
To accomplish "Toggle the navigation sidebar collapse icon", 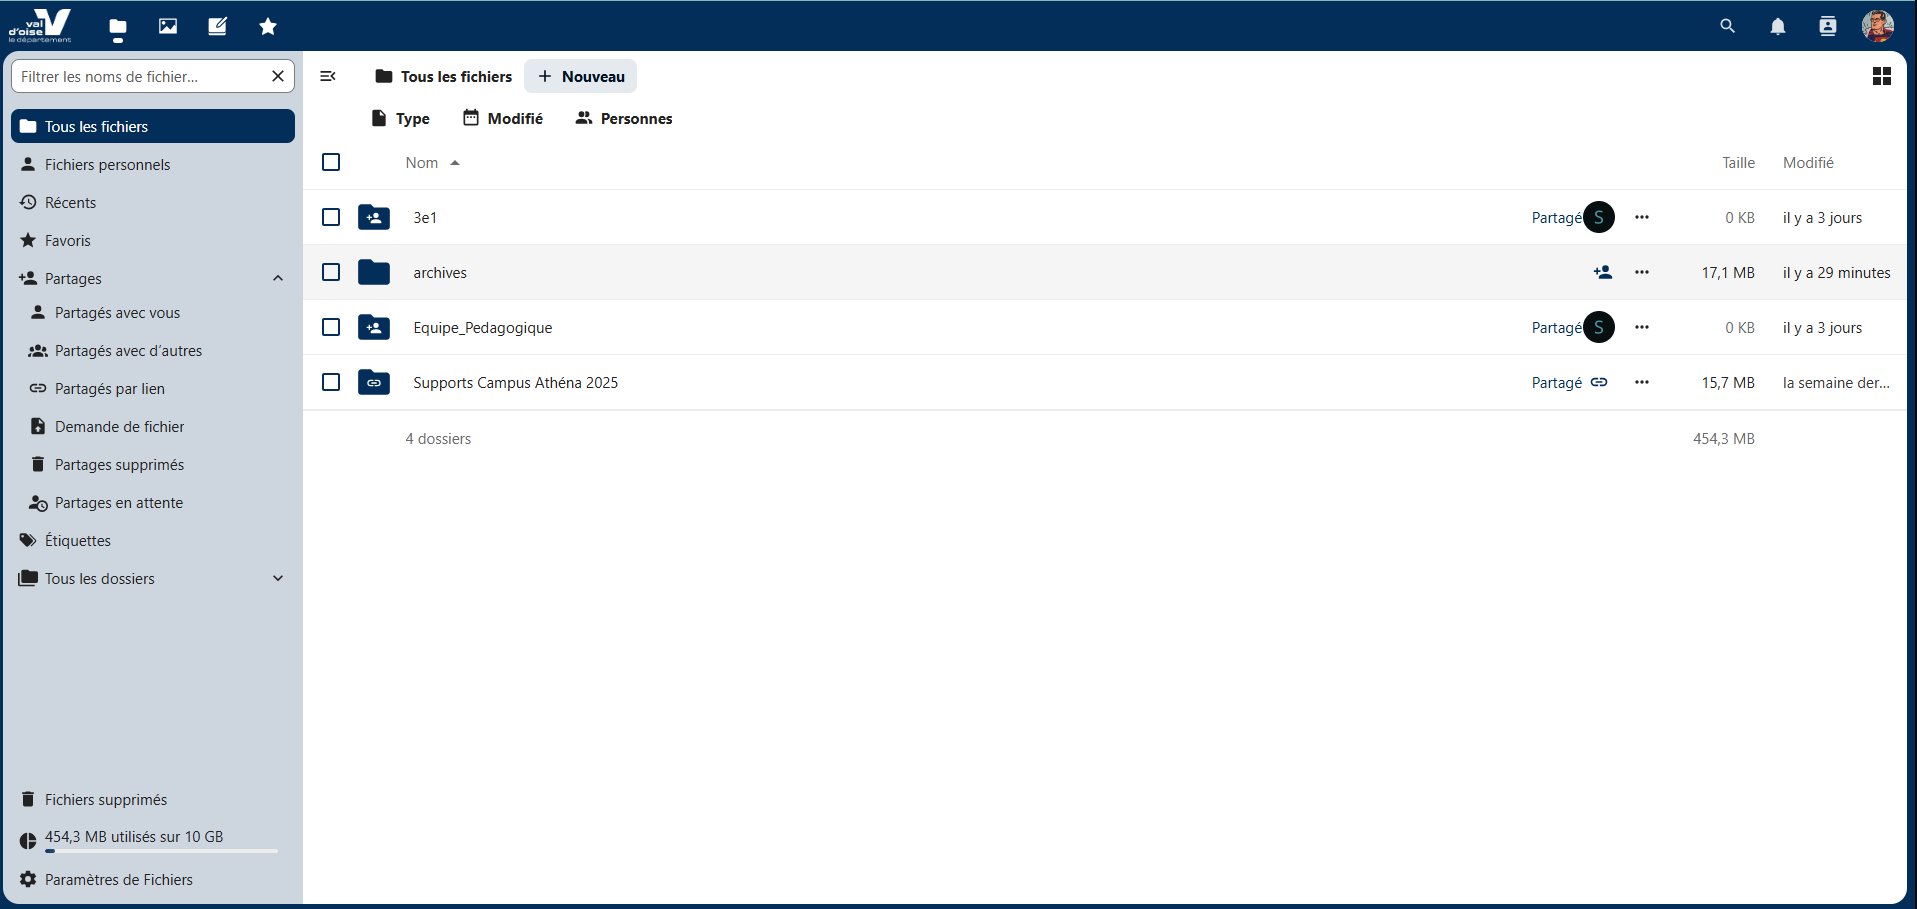I will (x=328, y=76).
